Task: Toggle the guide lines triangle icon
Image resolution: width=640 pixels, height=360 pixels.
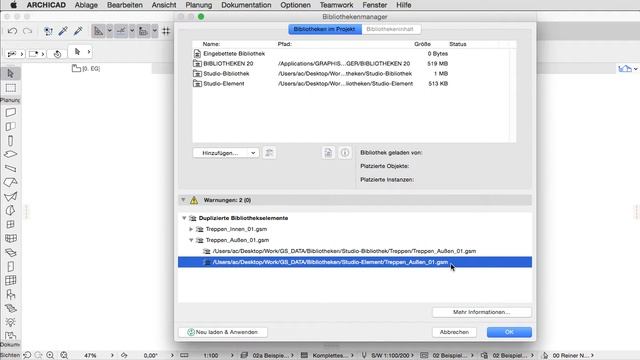Action: click(x=98, y=31)
